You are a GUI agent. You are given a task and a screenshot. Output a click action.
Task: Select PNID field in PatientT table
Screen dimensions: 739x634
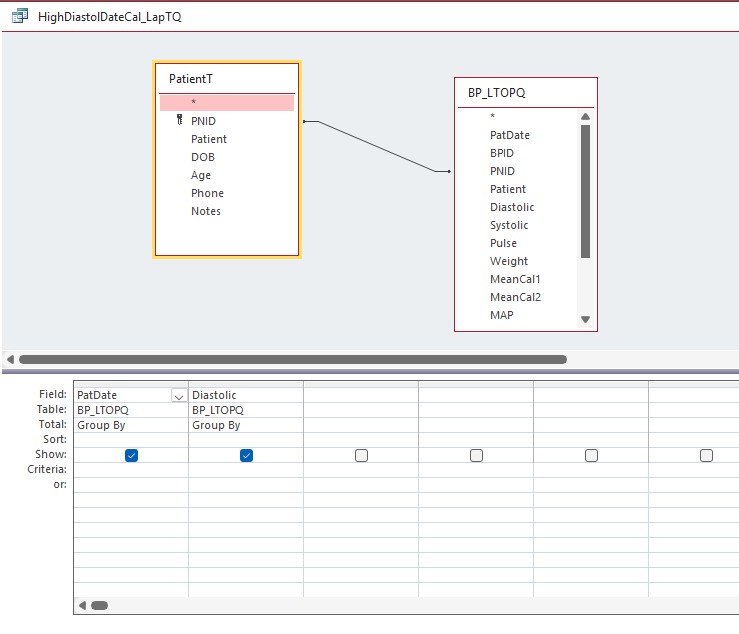[203, 121]
